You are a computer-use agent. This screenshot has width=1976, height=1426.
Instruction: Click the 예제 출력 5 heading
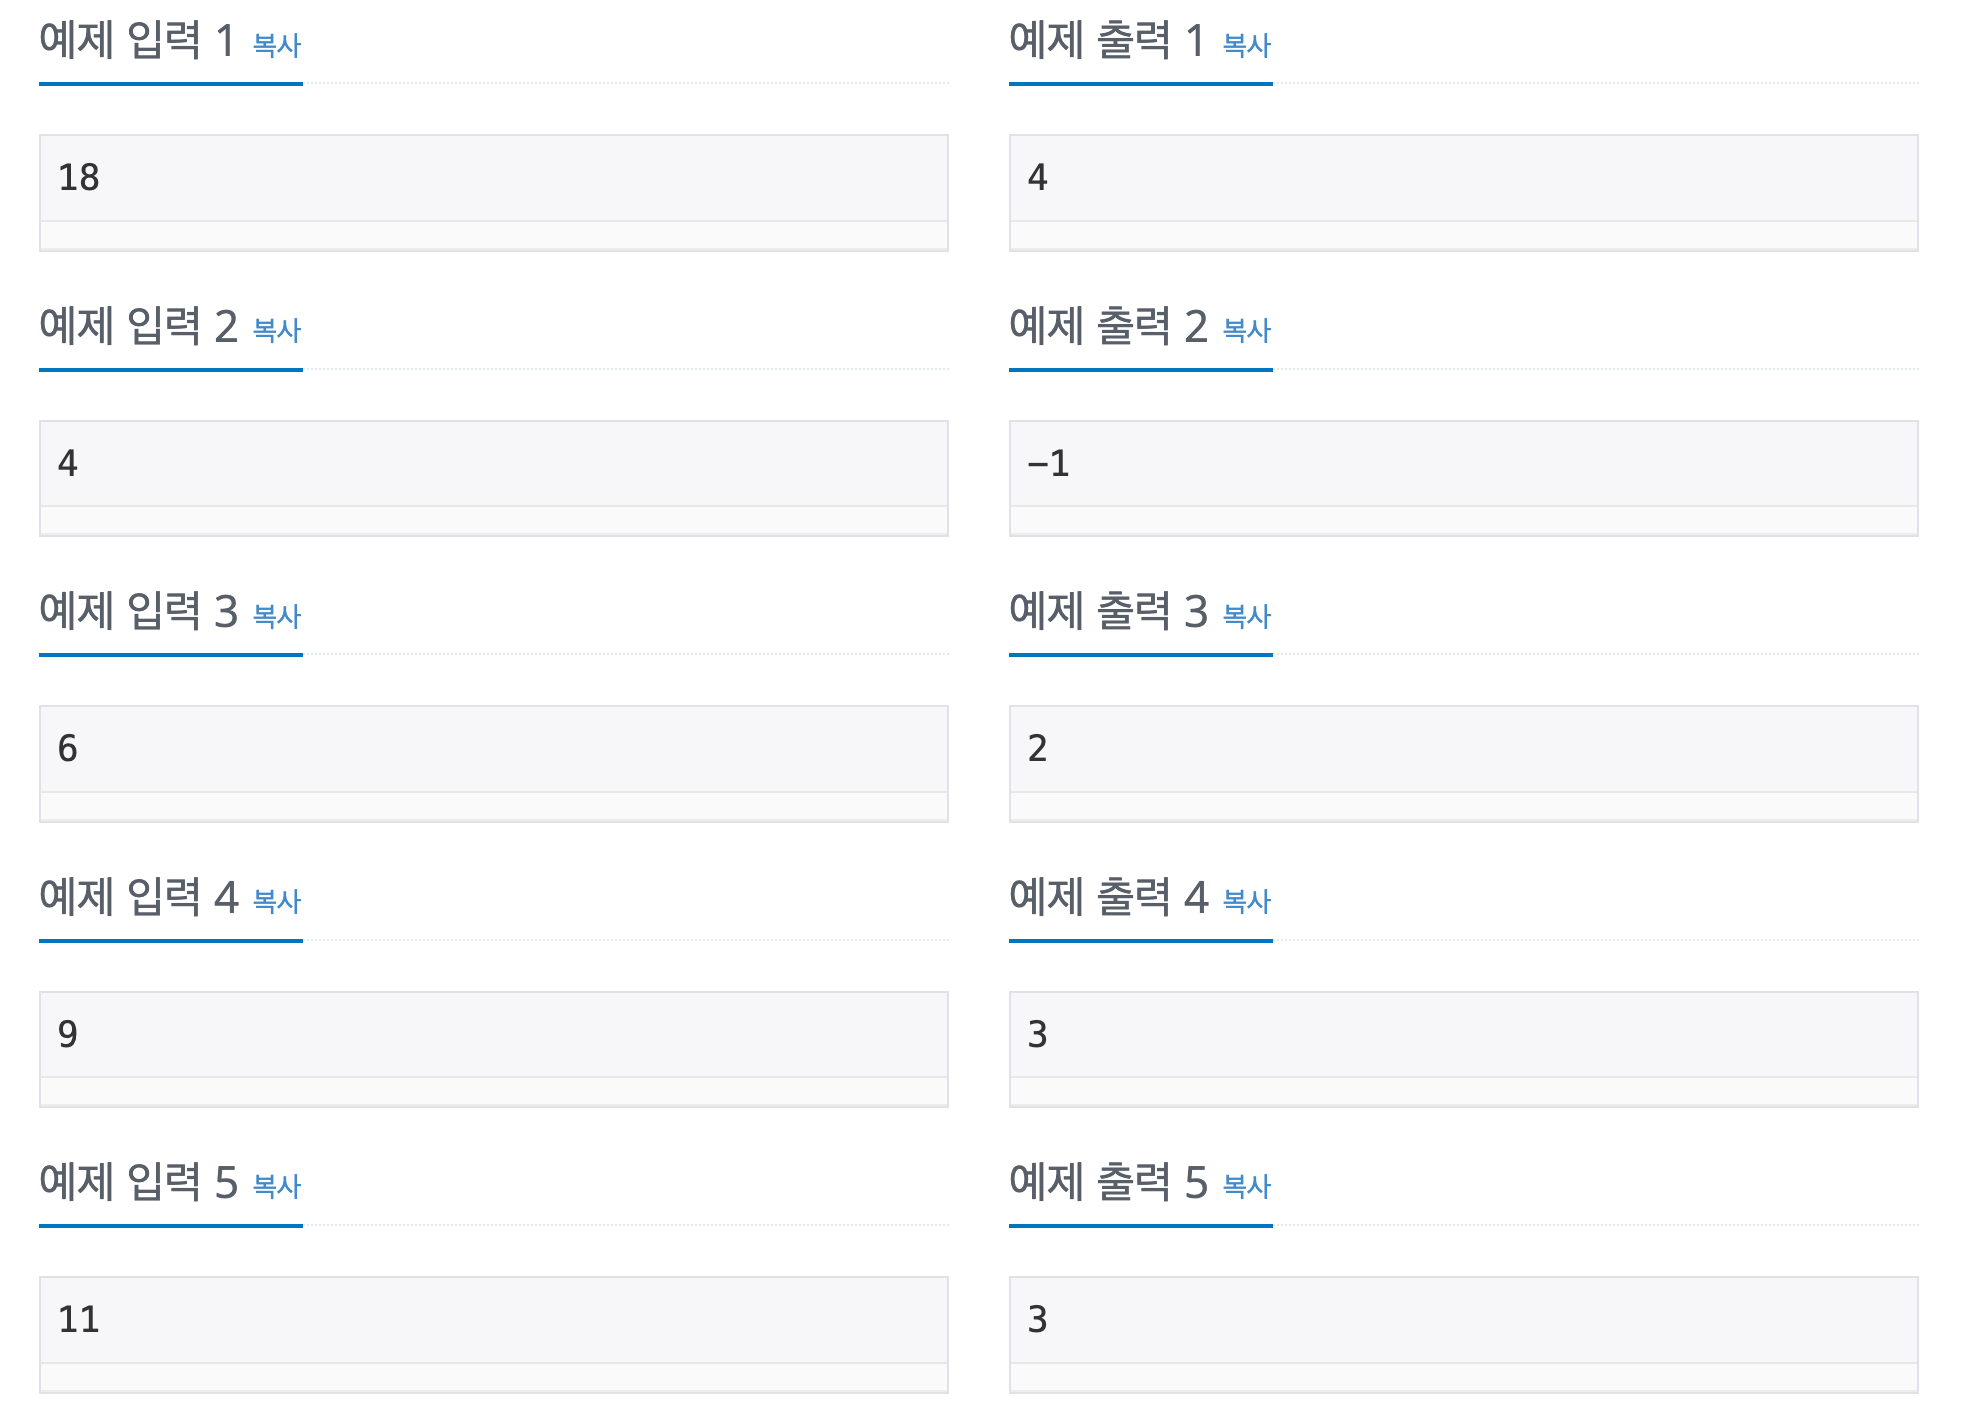1108,1182
